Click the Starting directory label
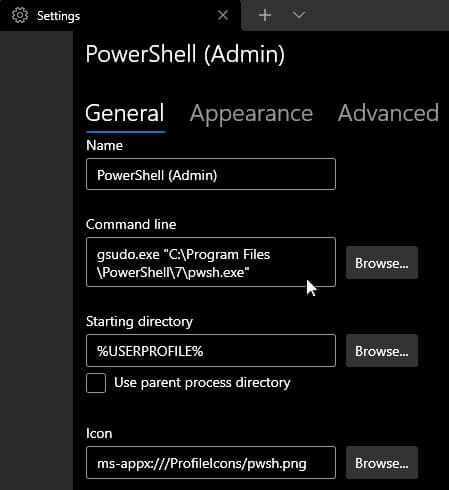Image resolution: width=449 pixels, height=490 pixels. click(x=139, y=322)
